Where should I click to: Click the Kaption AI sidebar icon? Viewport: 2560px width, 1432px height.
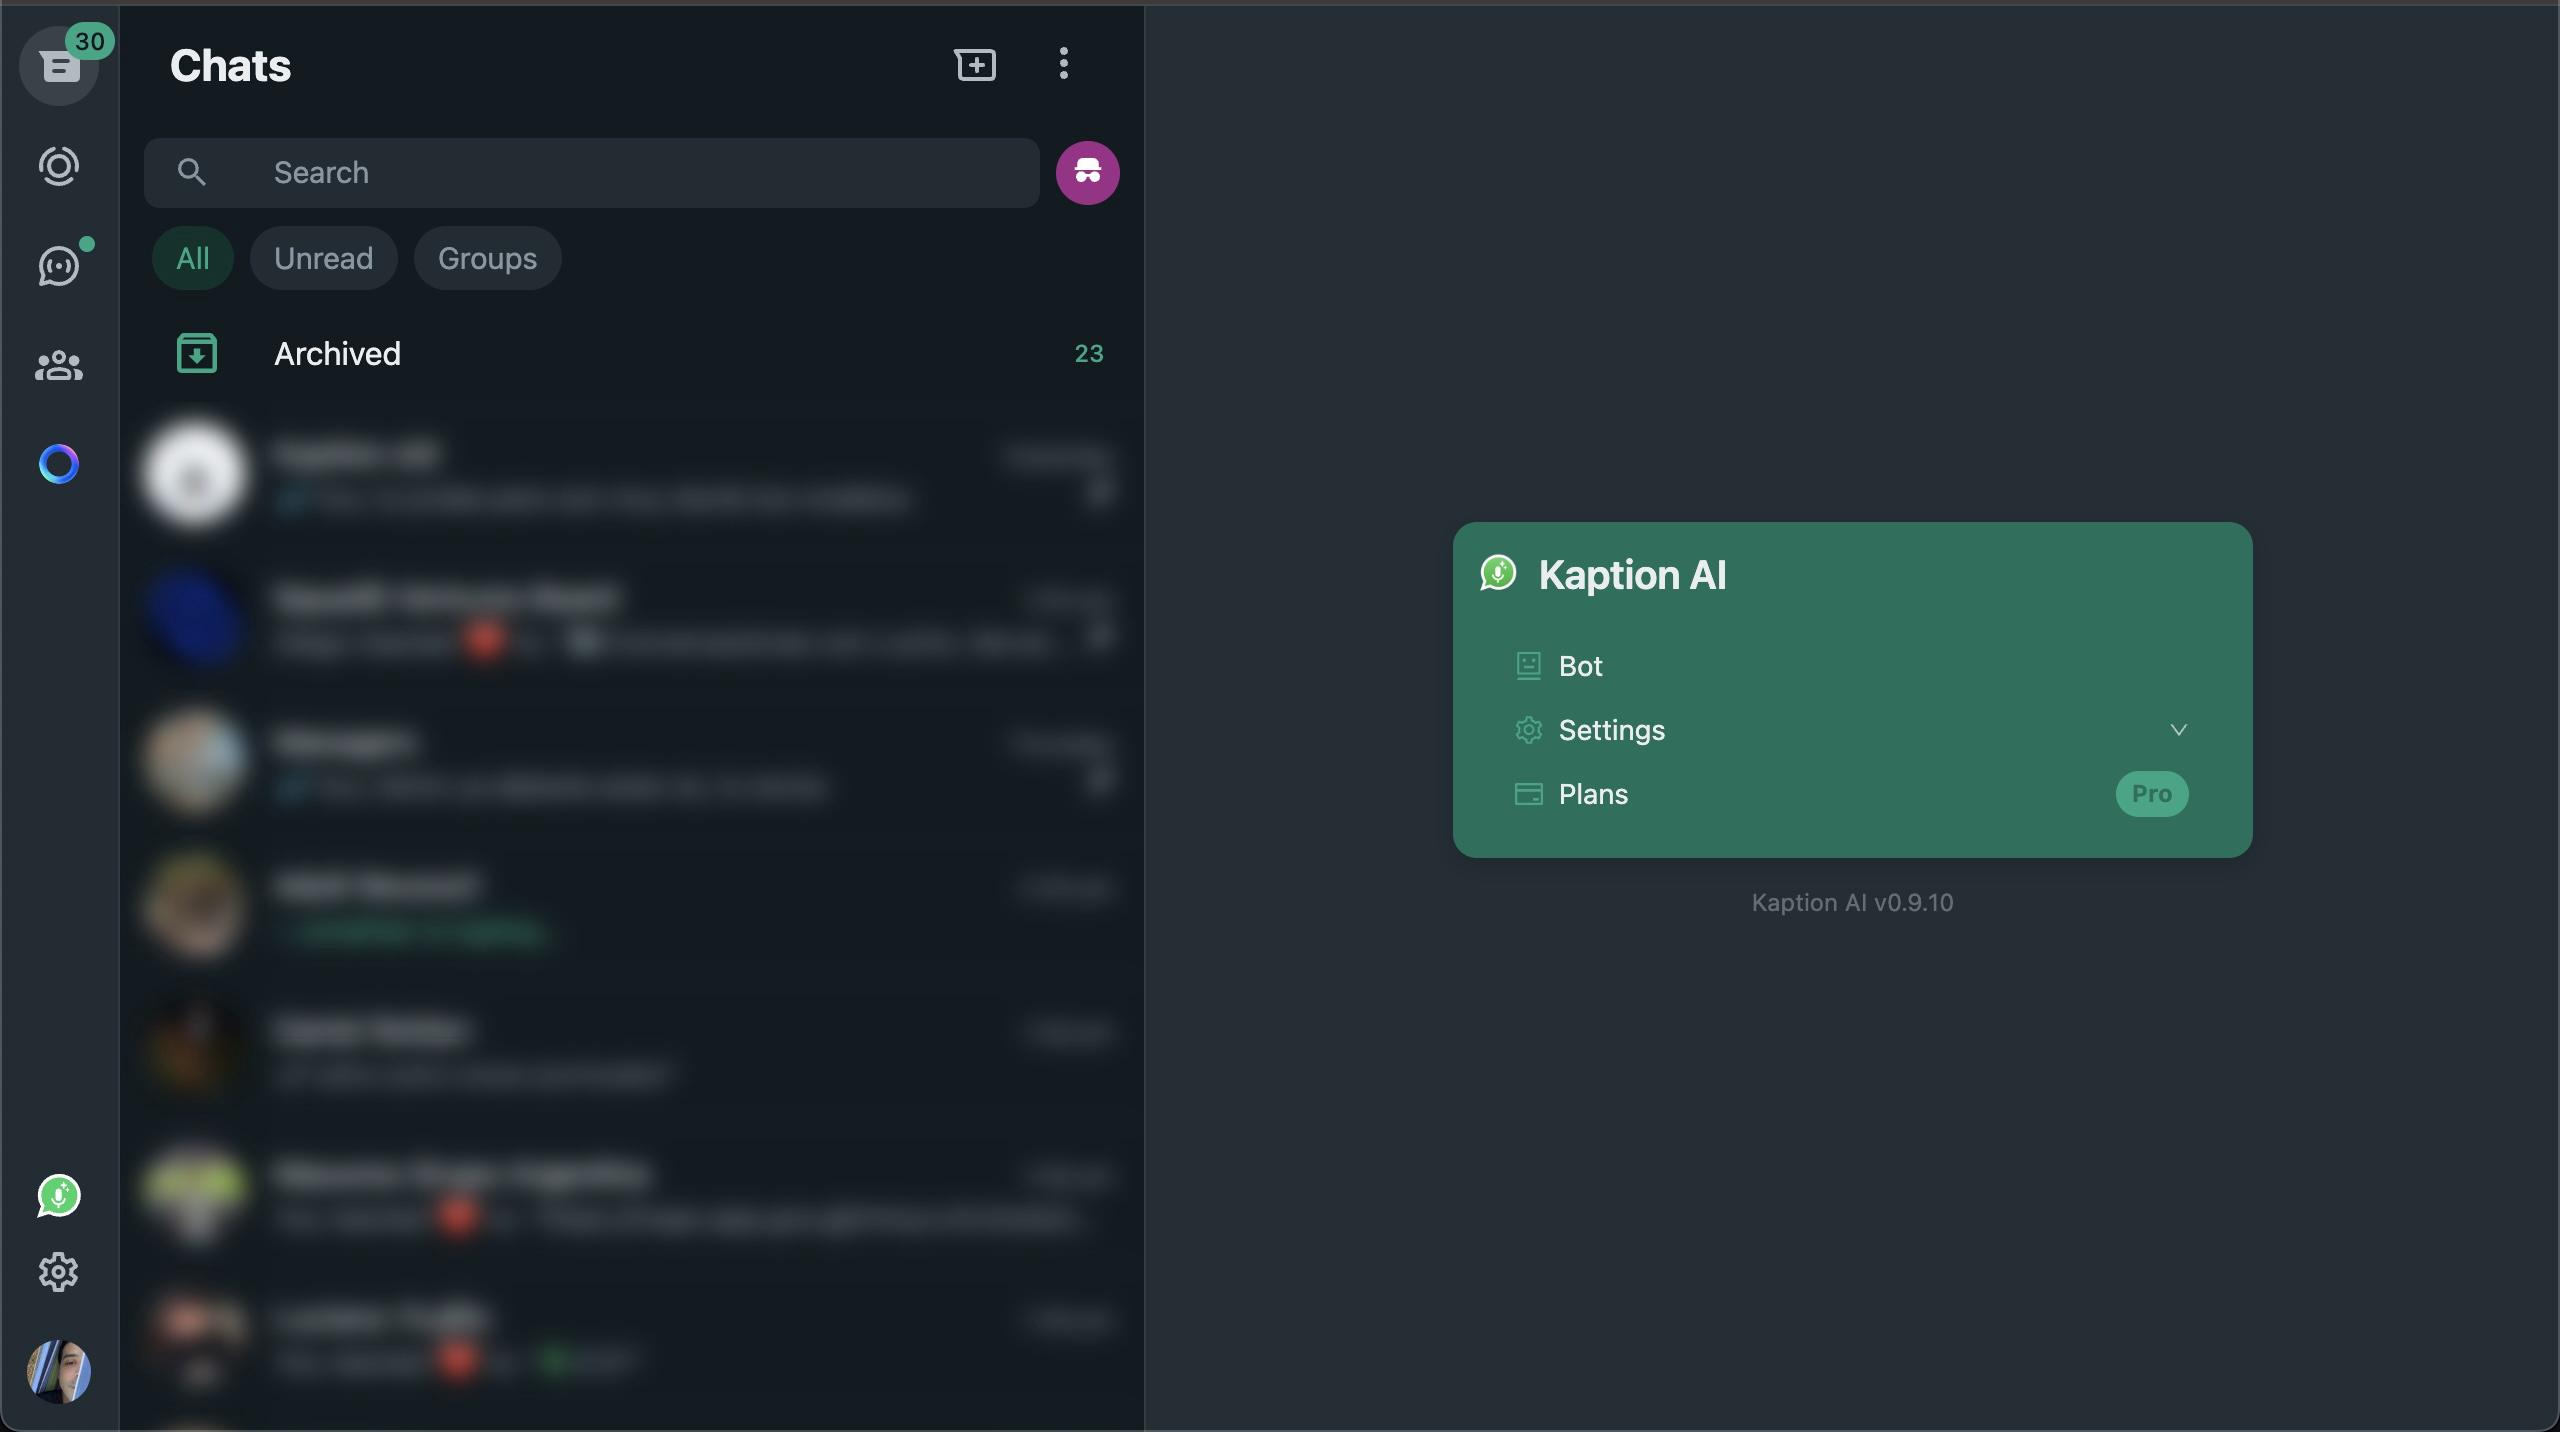tap(59, 1196)
